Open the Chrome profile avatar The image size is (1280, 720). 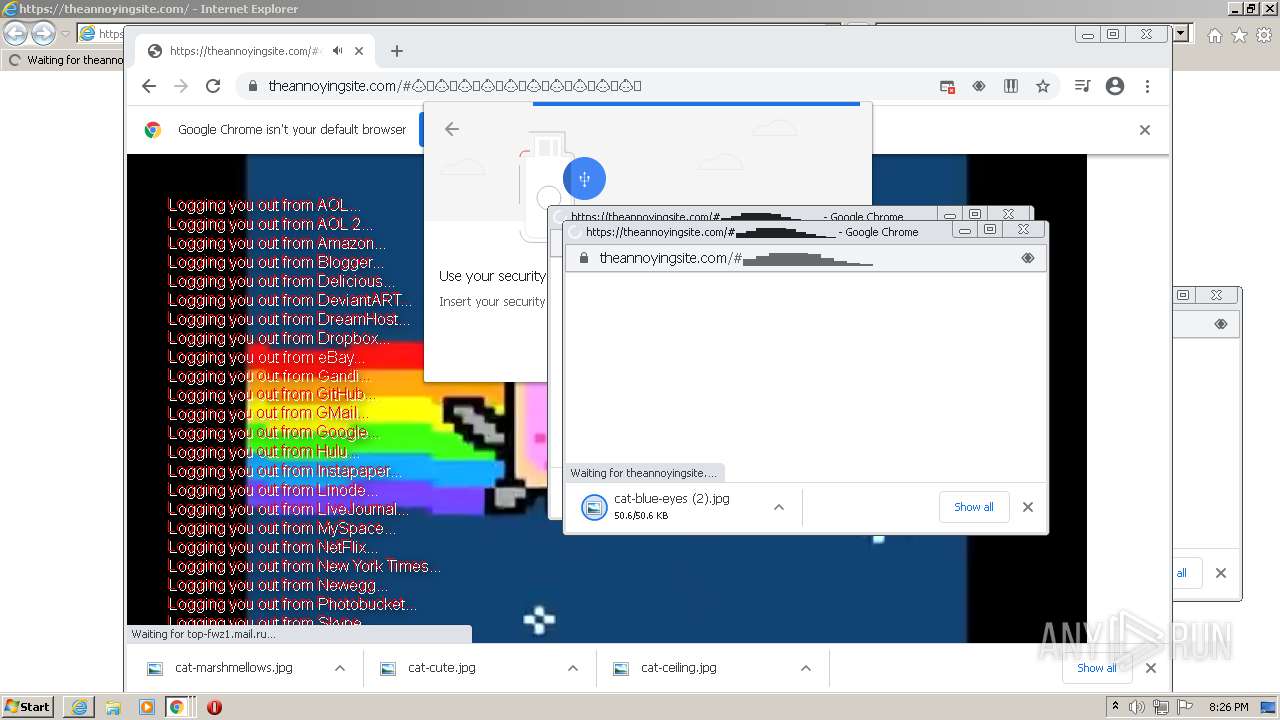(1115, 86)
